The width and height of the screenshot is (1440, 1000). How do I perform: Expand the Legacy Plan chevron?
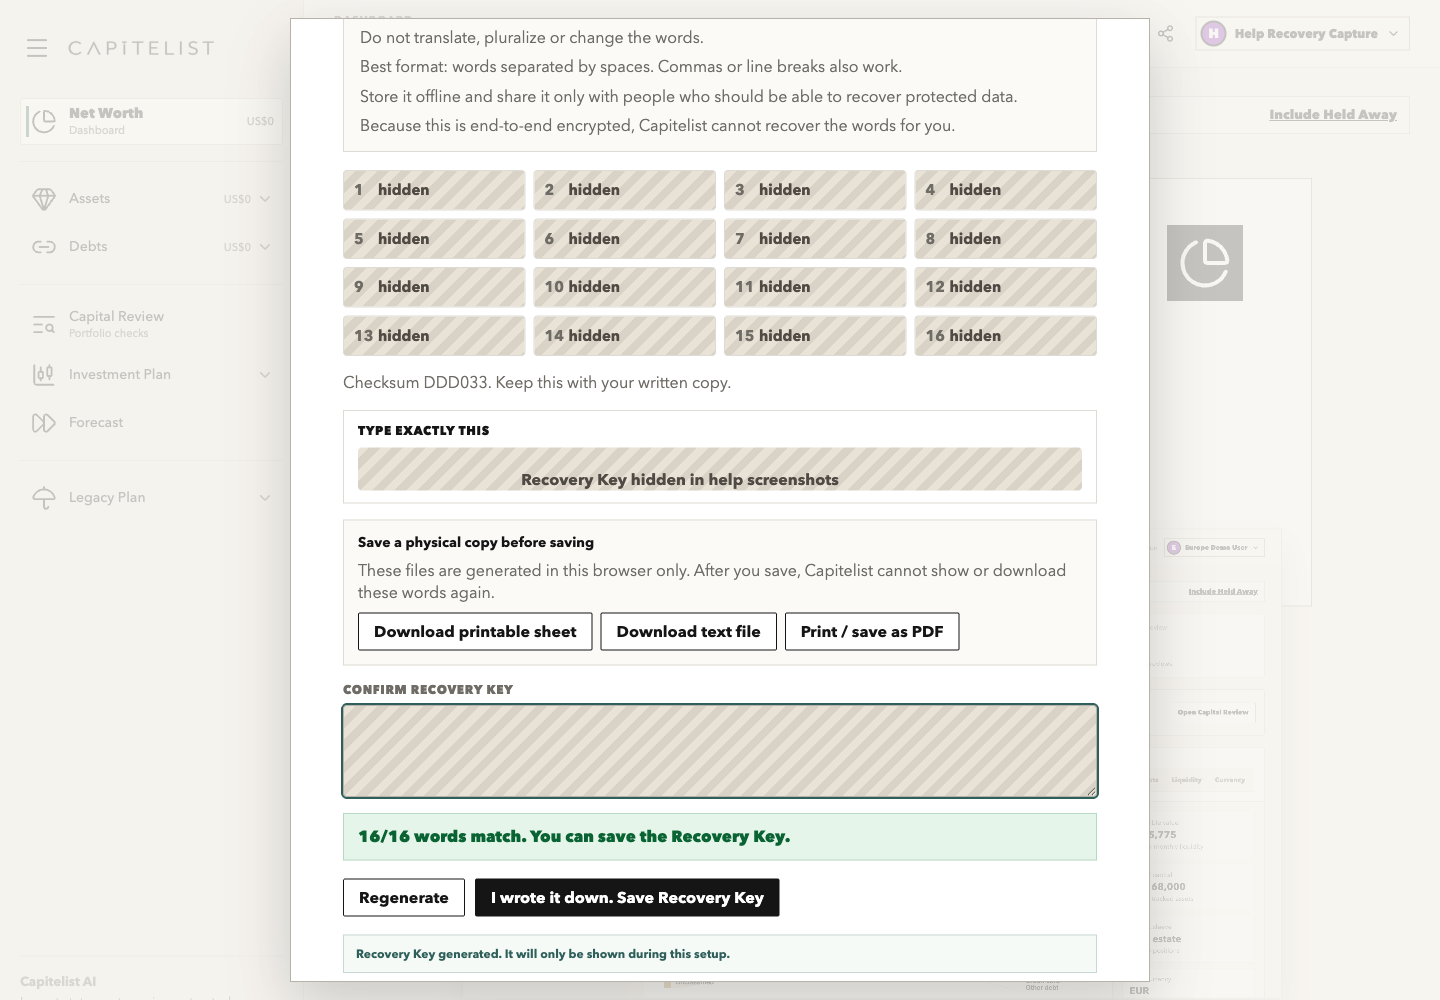pyautogui.click(x=265, y=498)
